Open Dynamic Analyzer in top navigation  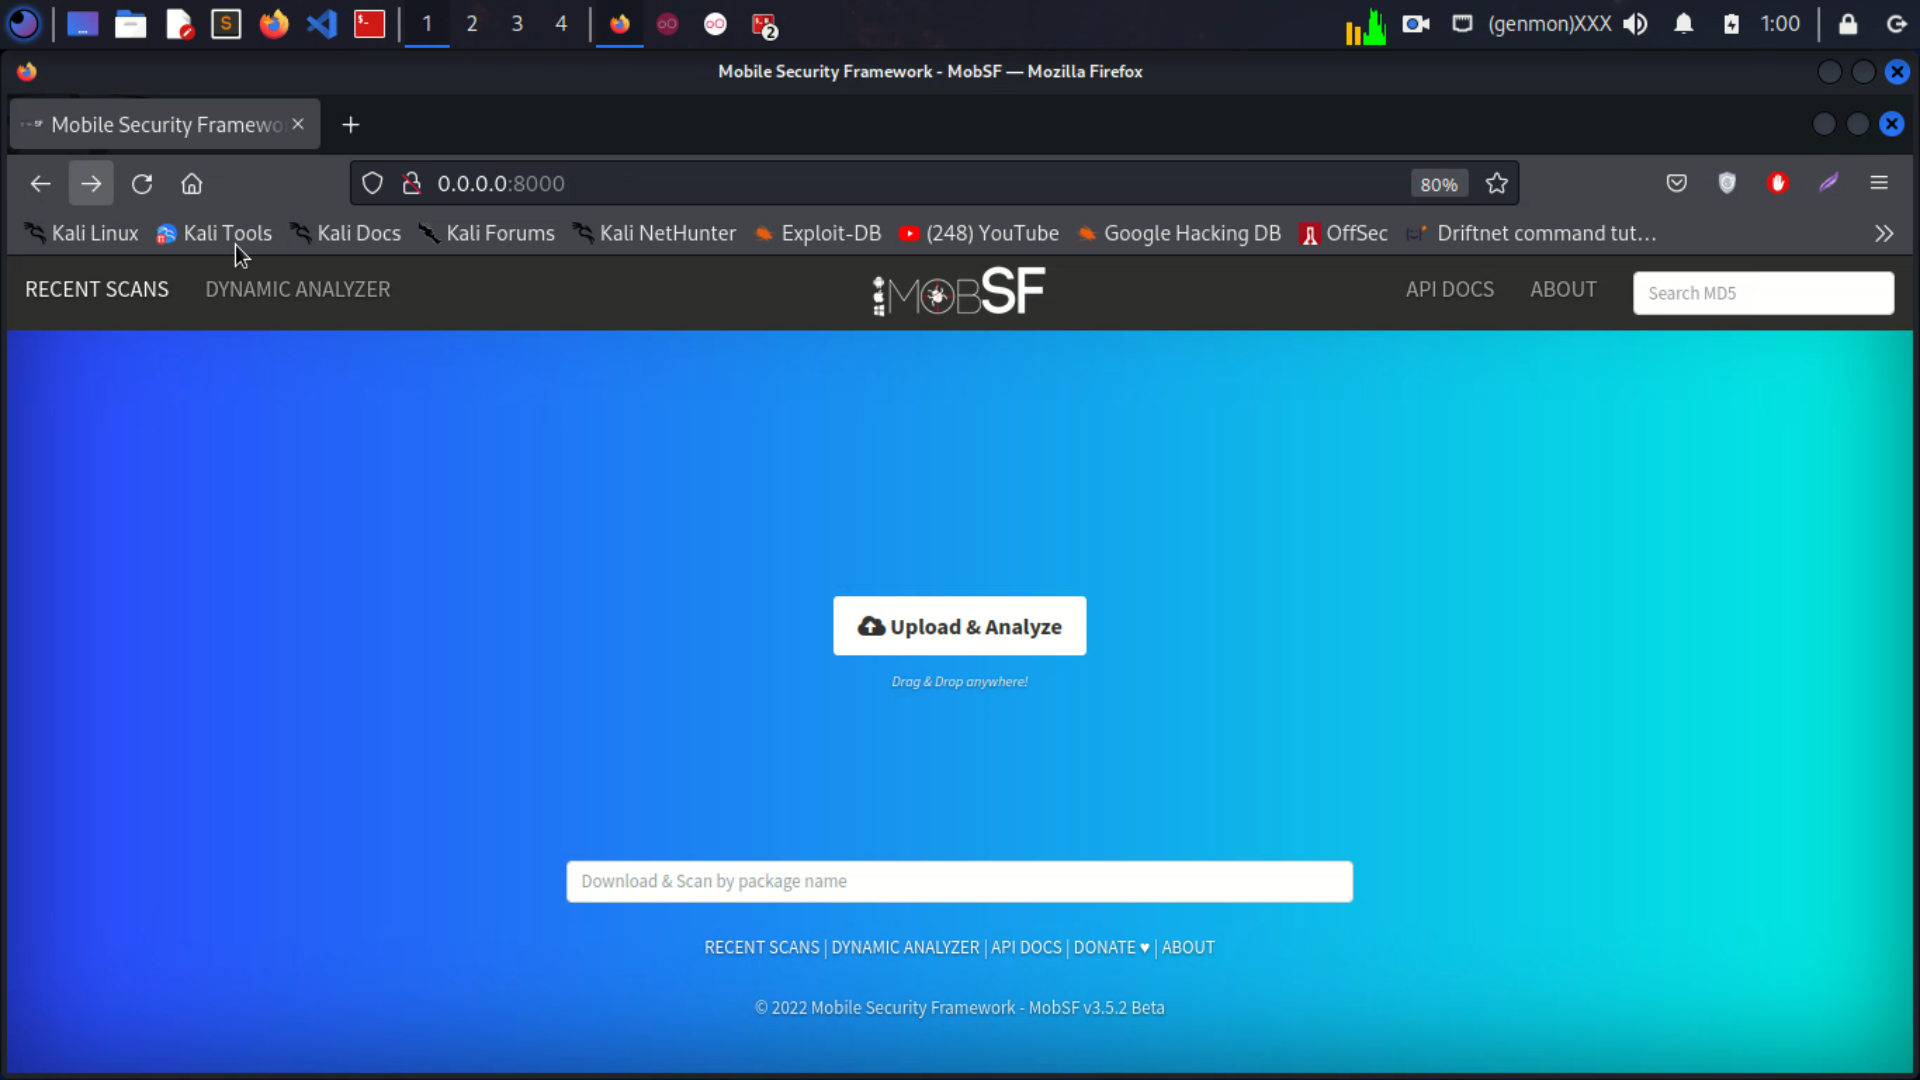coord(298,289)
